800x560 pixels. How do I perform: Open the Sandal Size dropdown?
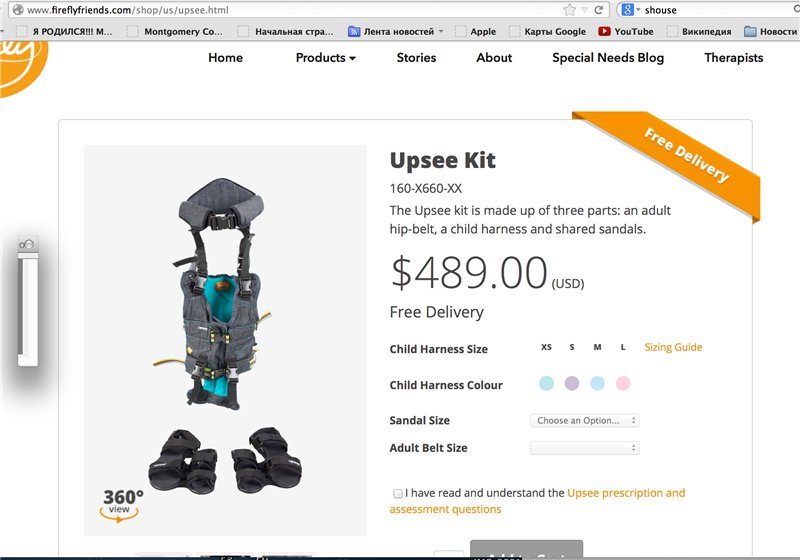[585, 421]
